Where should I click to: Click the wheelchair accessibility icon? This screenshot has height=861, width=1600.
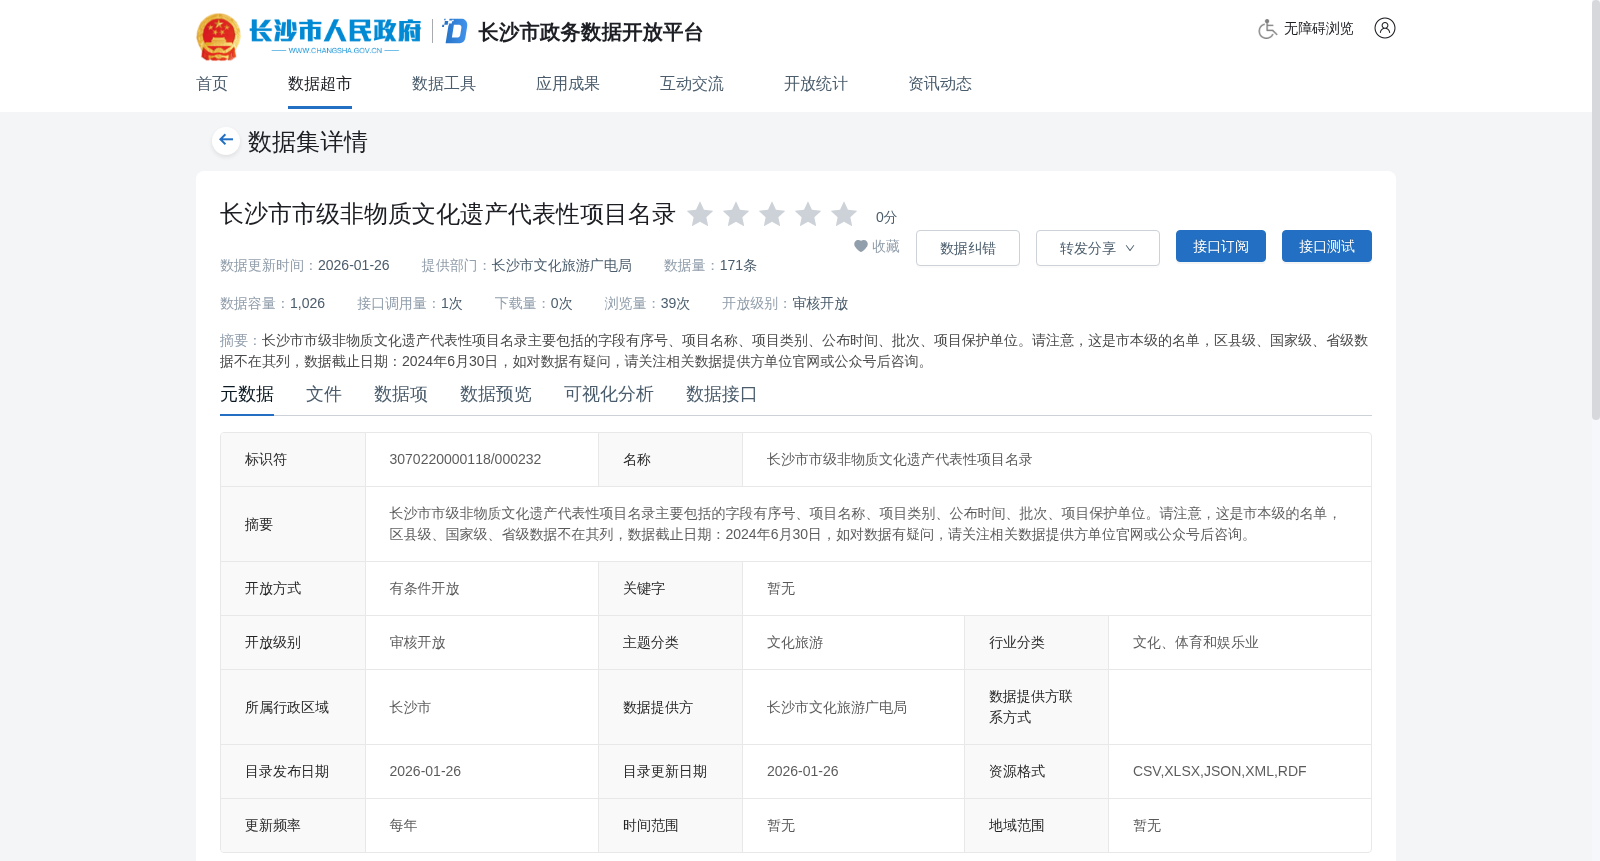pyautogui.click(x=1267, y=28)
